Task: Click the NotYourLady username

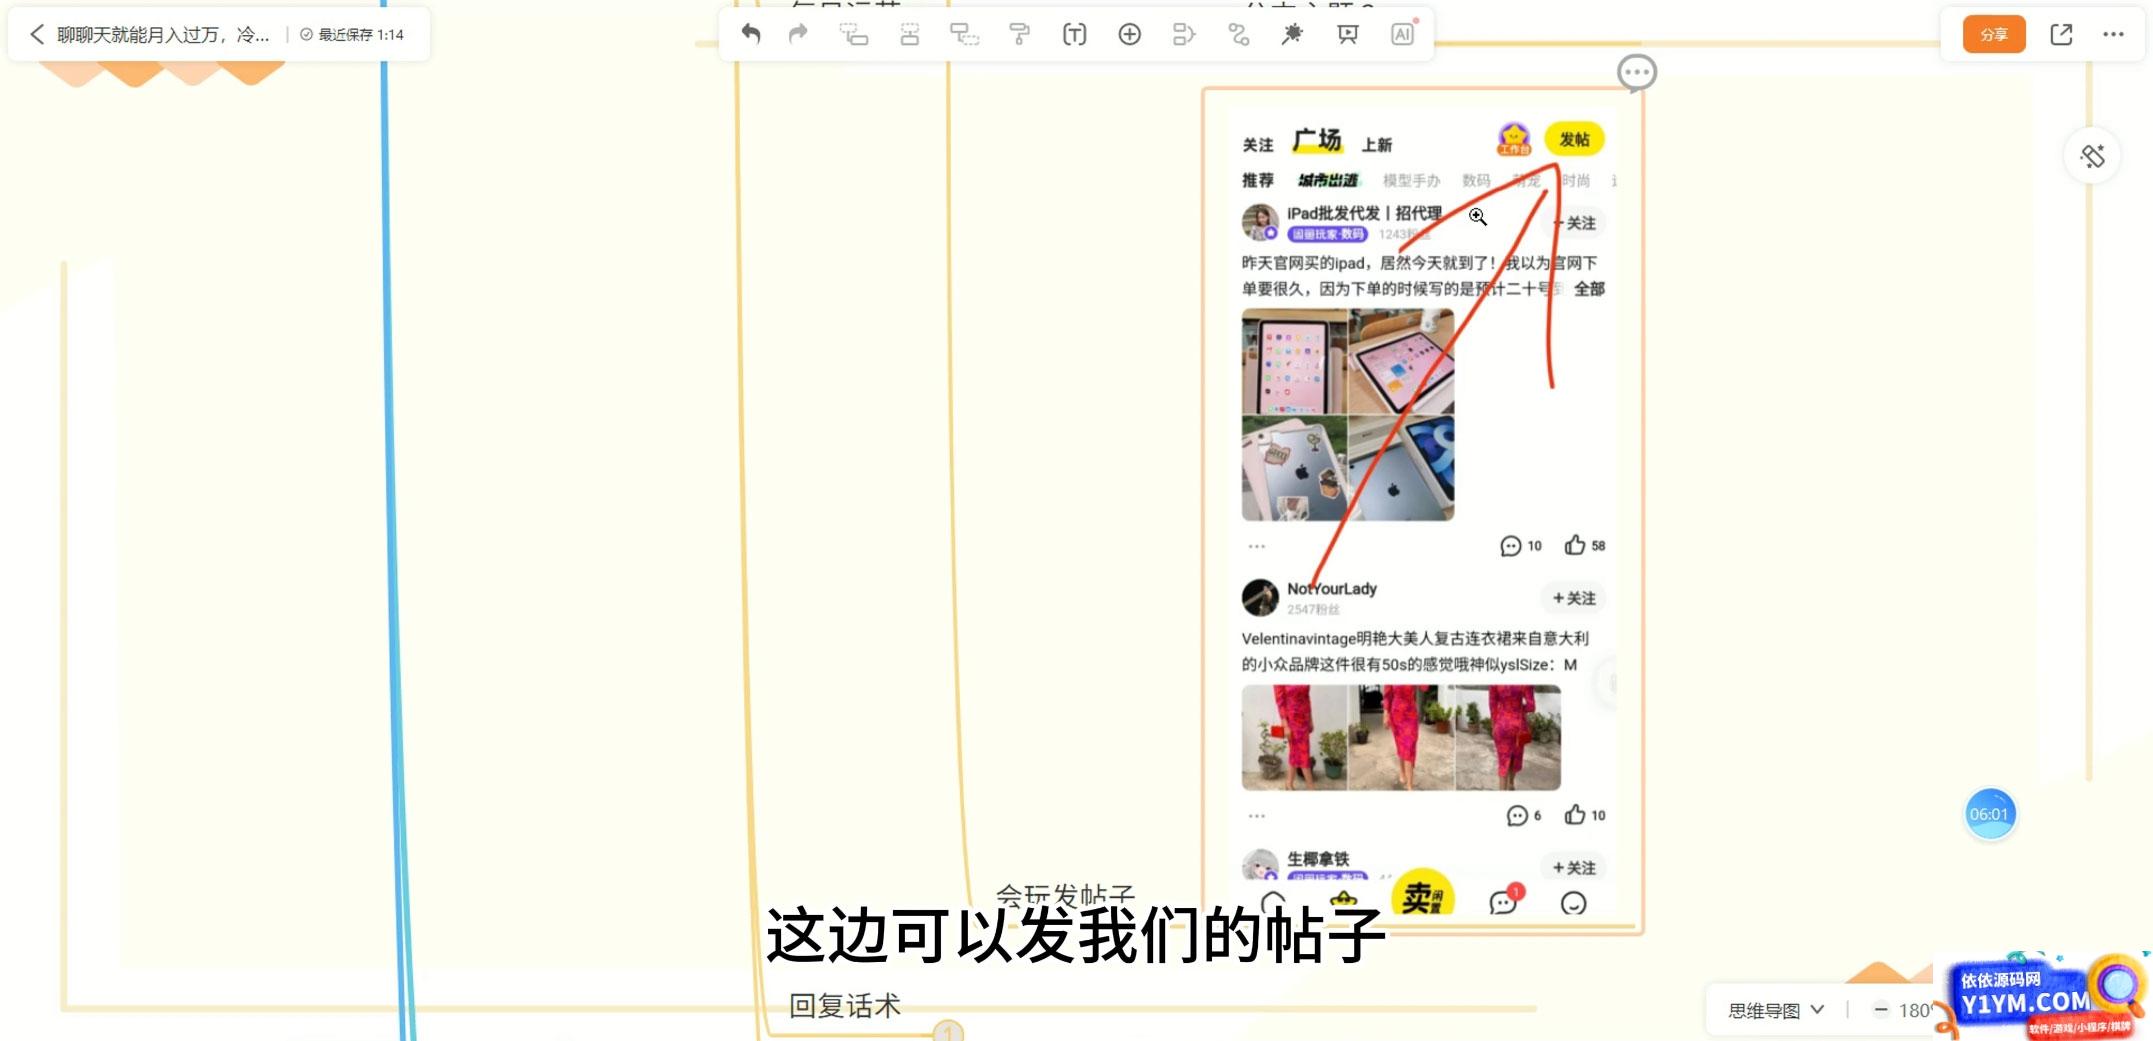Action: coord(1331,589)
